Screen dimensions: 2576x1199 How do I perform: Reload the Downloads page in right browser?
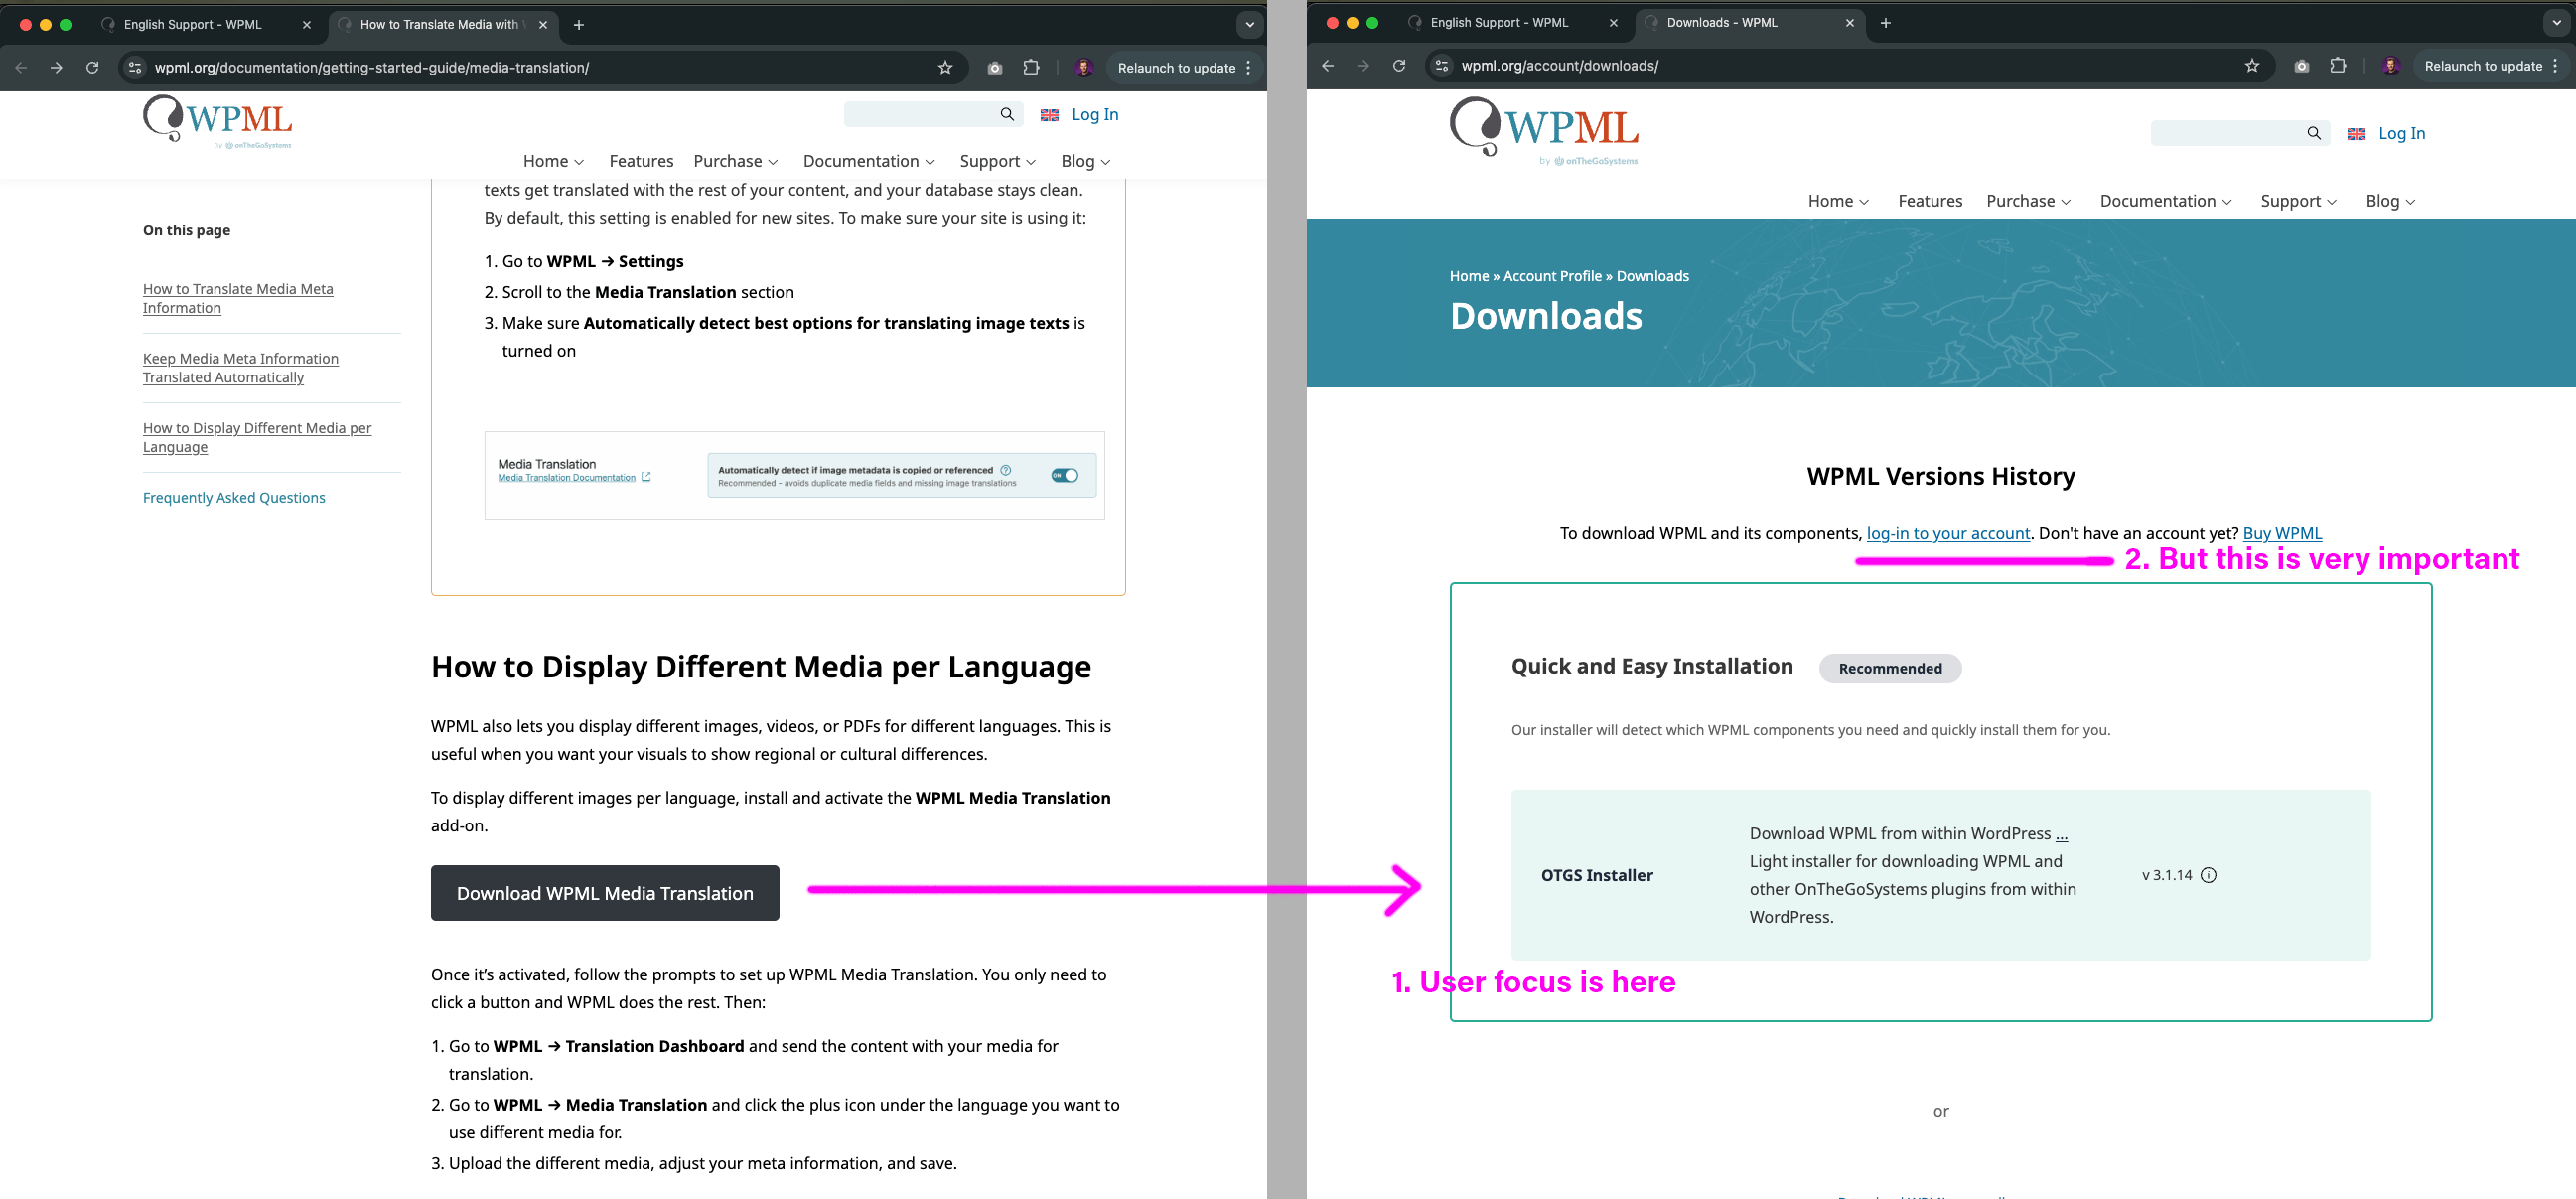point(1399,65)
